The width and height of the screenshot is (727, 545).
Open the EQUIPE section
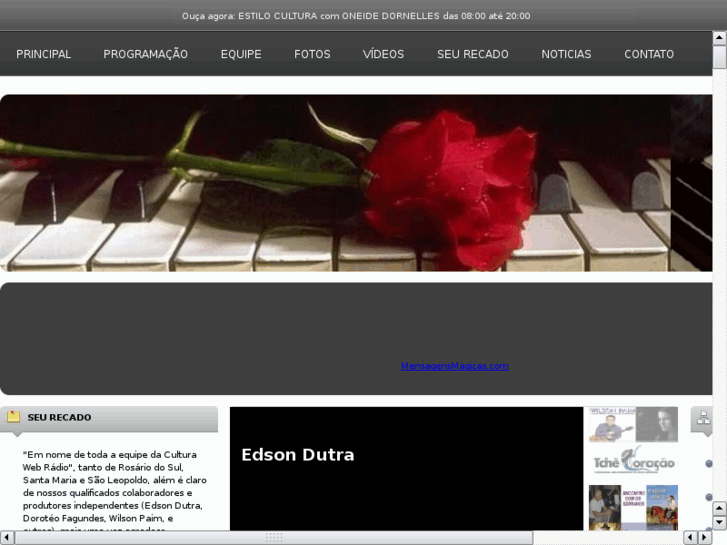point(241,54)
